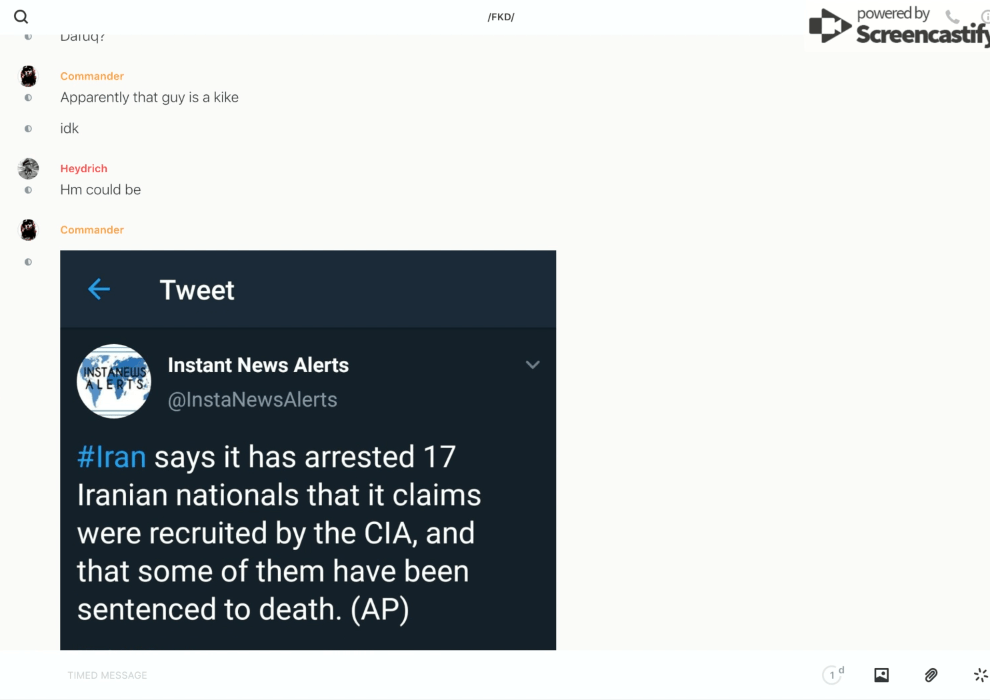
Task: Click the Instant News Alerts globe logo
Action: (114, 381)
